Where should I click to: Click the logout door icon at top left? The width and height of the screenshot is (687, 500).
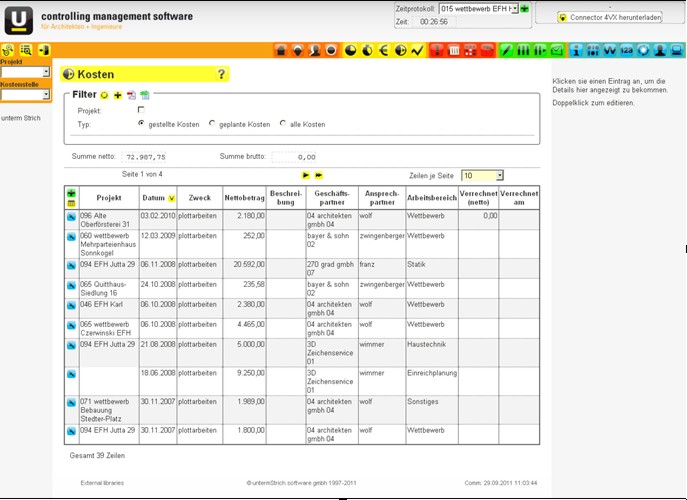44,50
